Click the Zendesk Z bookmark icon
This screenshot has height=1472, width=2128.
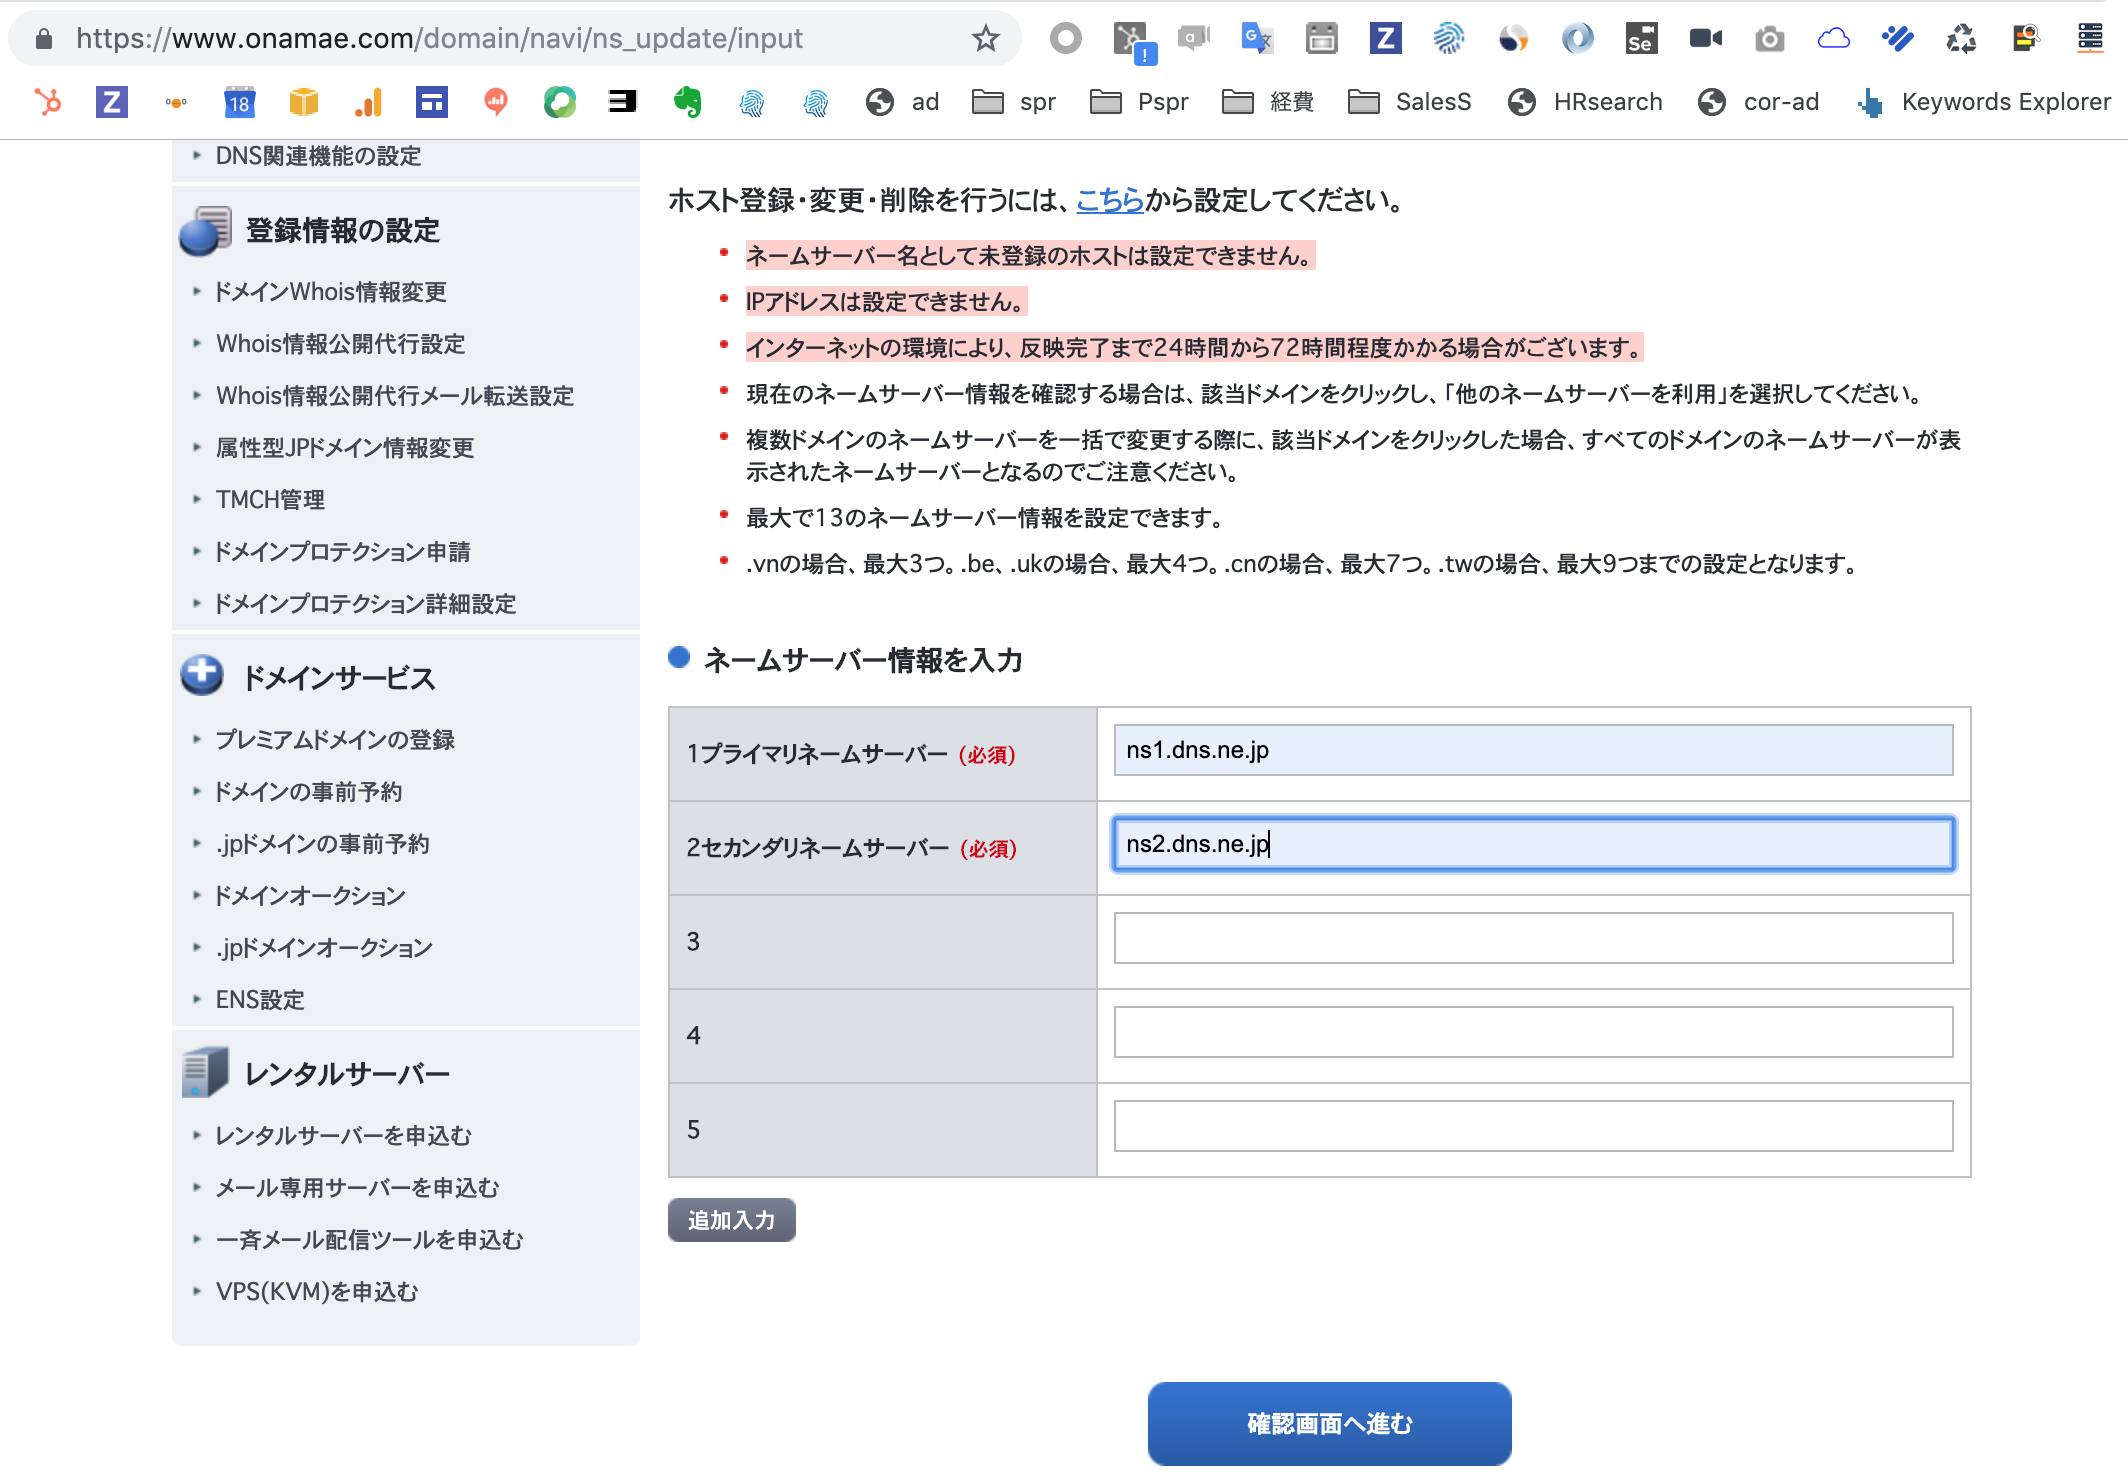(111, 101)
